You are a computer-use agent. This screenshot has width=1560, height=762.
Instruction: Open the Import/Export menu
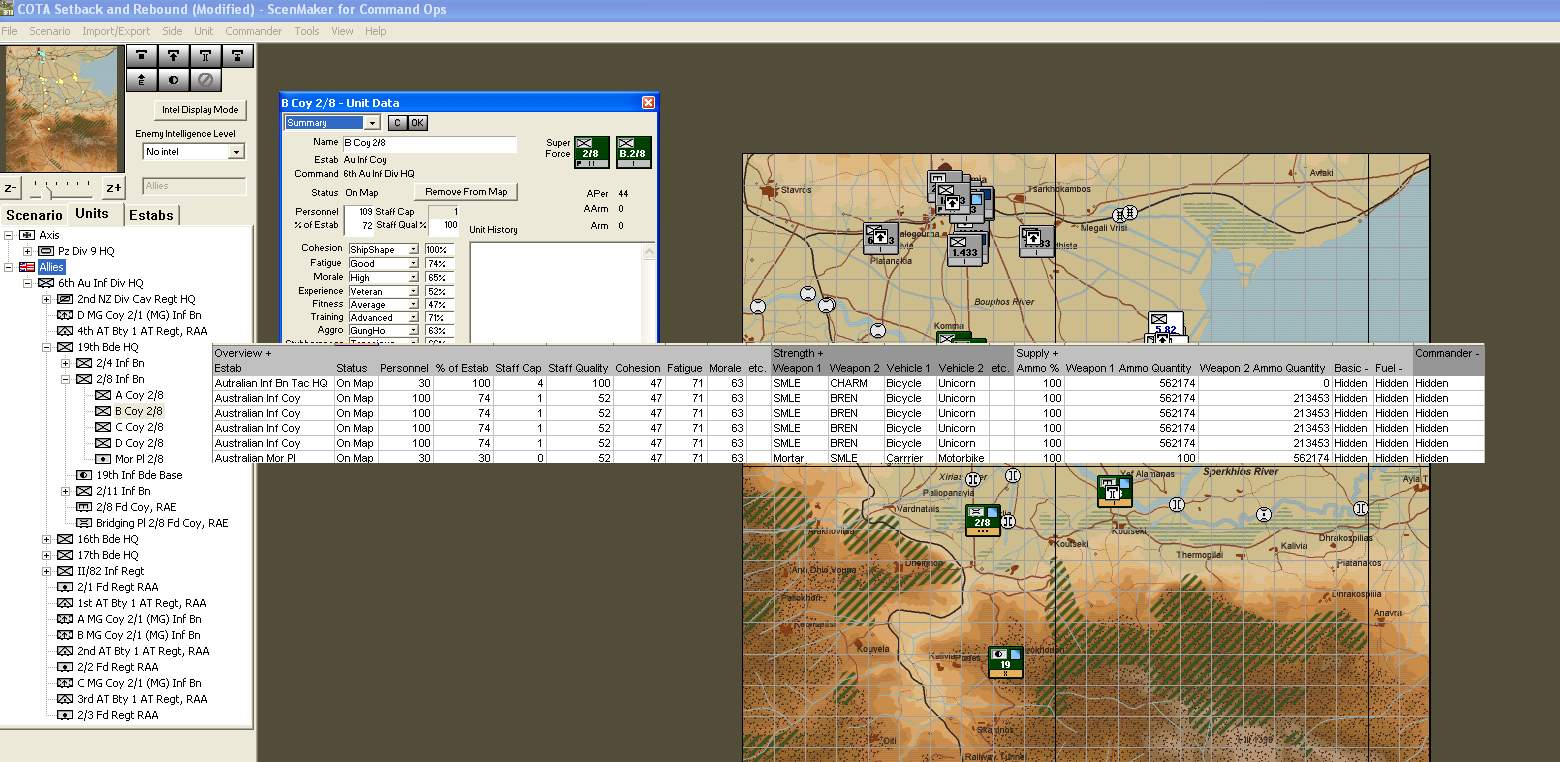click(116, 31)
